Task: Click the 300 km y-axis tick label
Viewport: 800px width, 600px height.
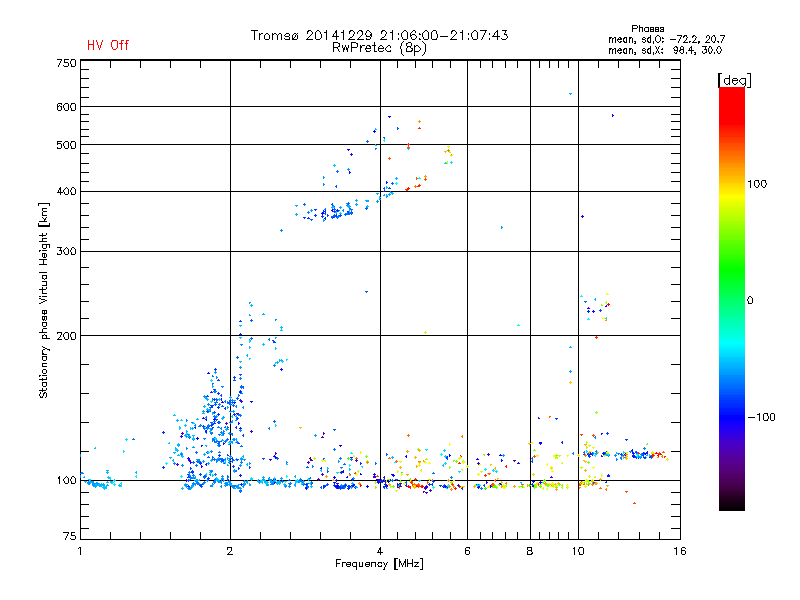Action: tap(67, 252)
